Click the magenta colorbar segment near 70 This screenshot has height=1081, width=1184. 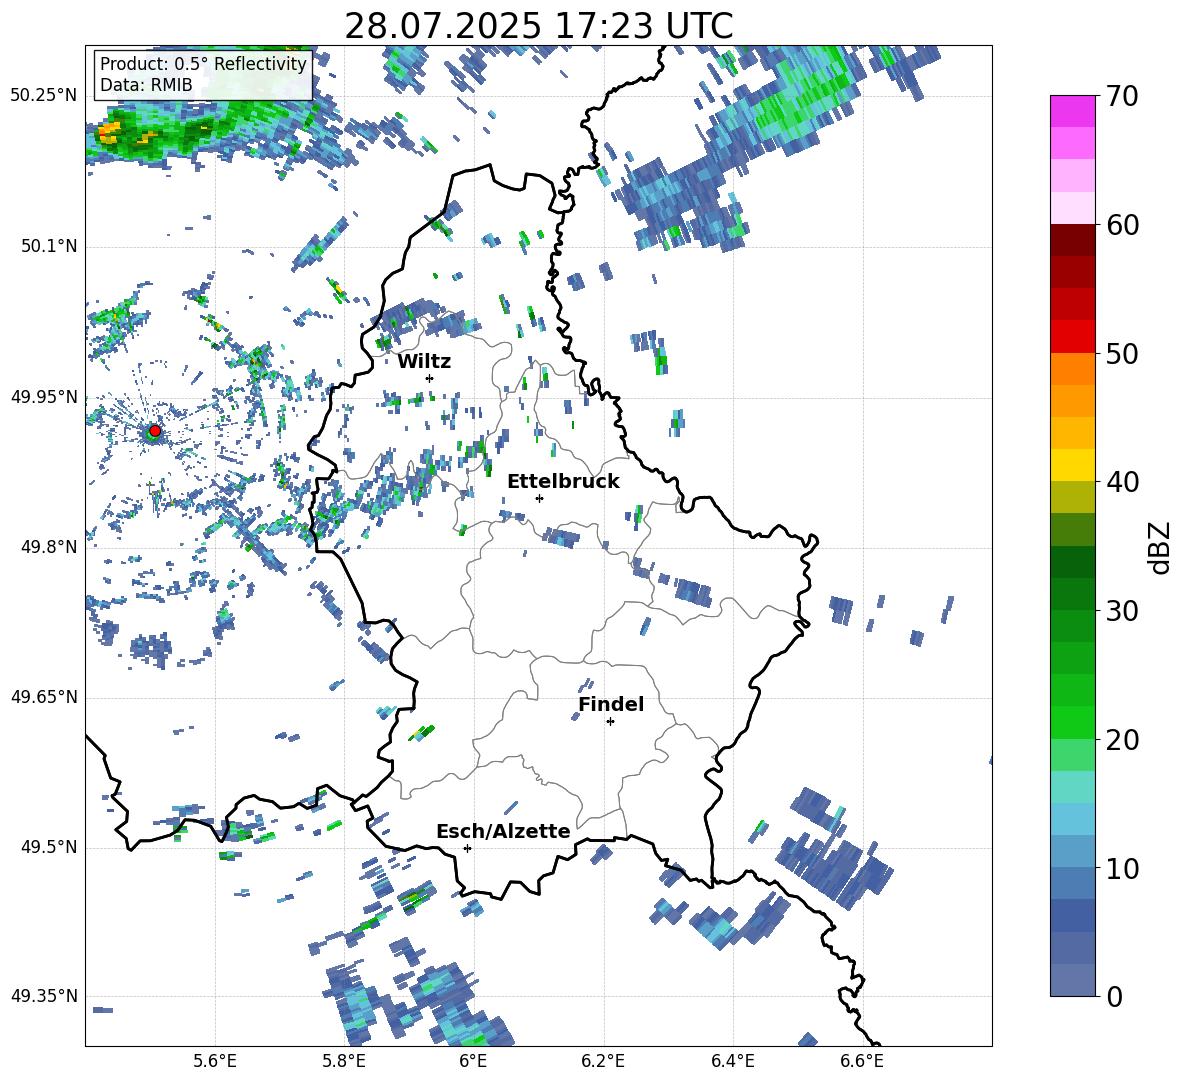point(1072,112)
